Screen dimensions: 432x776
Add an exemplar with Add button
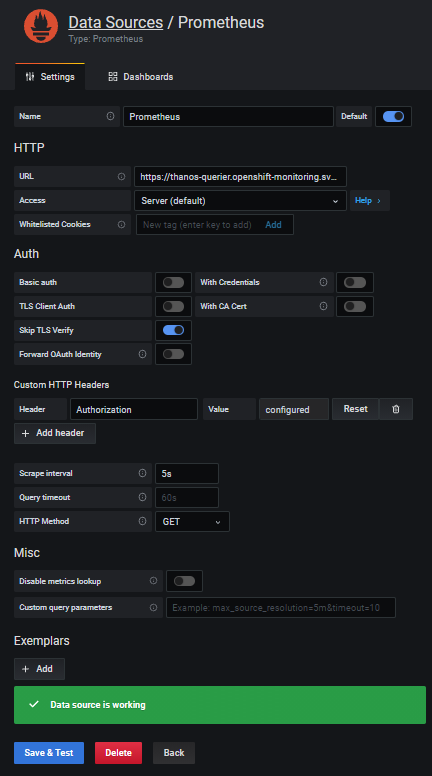click(39, 669)
